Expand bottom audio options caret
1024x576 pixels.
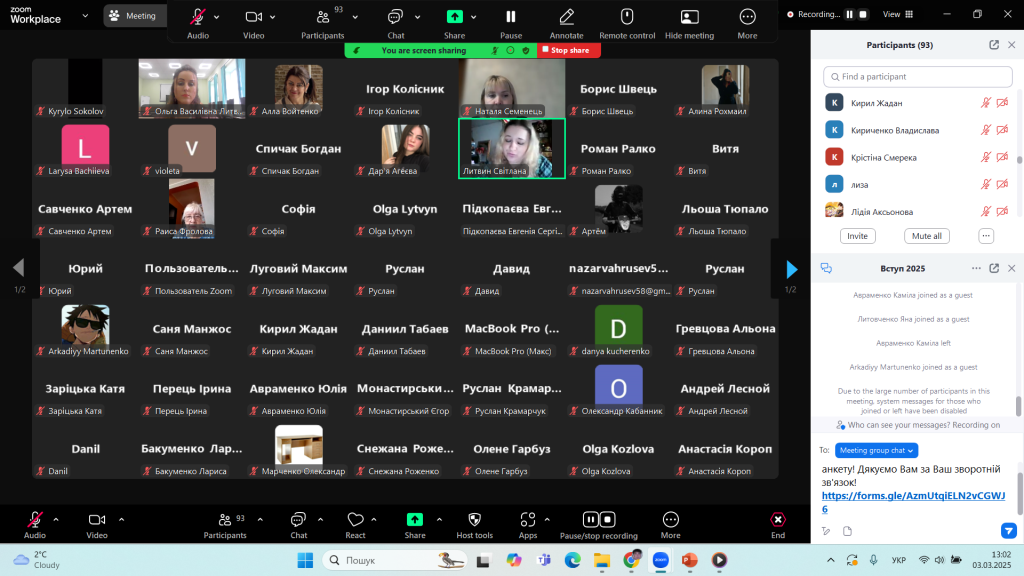coord(56,520)
